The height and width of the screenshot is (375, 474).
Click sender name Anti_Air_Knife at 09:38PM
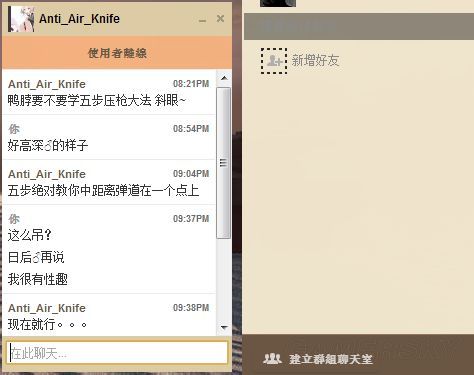click(x=47, y=308)
